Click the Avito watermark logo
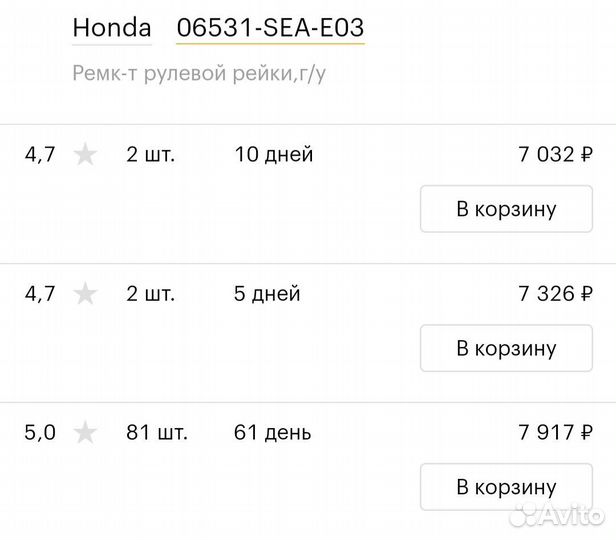616x540 pixels. [x=556, y=514]
